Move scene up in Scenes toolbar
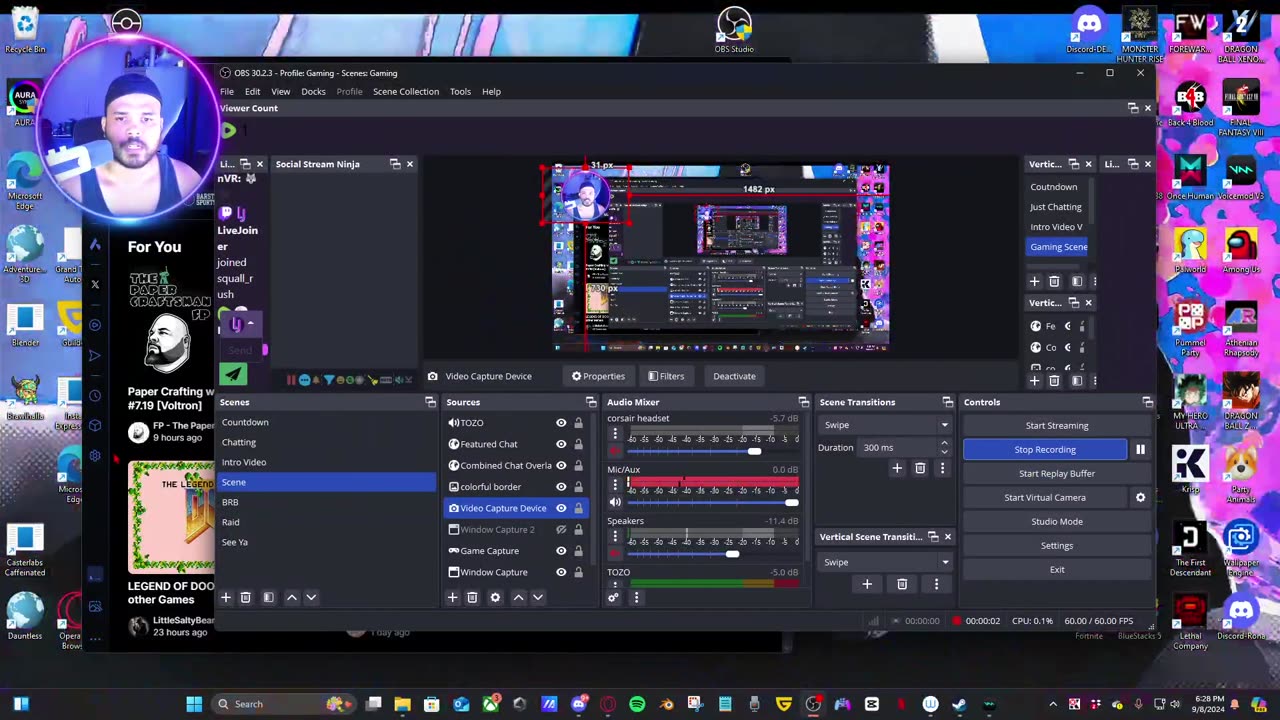 (292, 597)
